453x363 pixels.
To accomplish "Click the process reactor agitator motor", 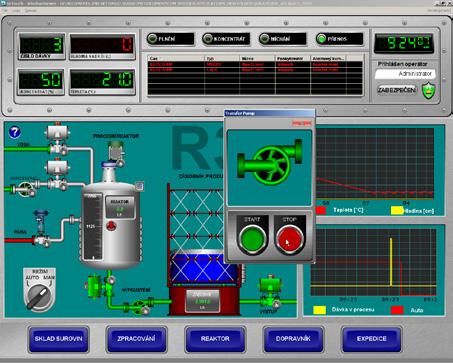I will (x=116, y=151).
